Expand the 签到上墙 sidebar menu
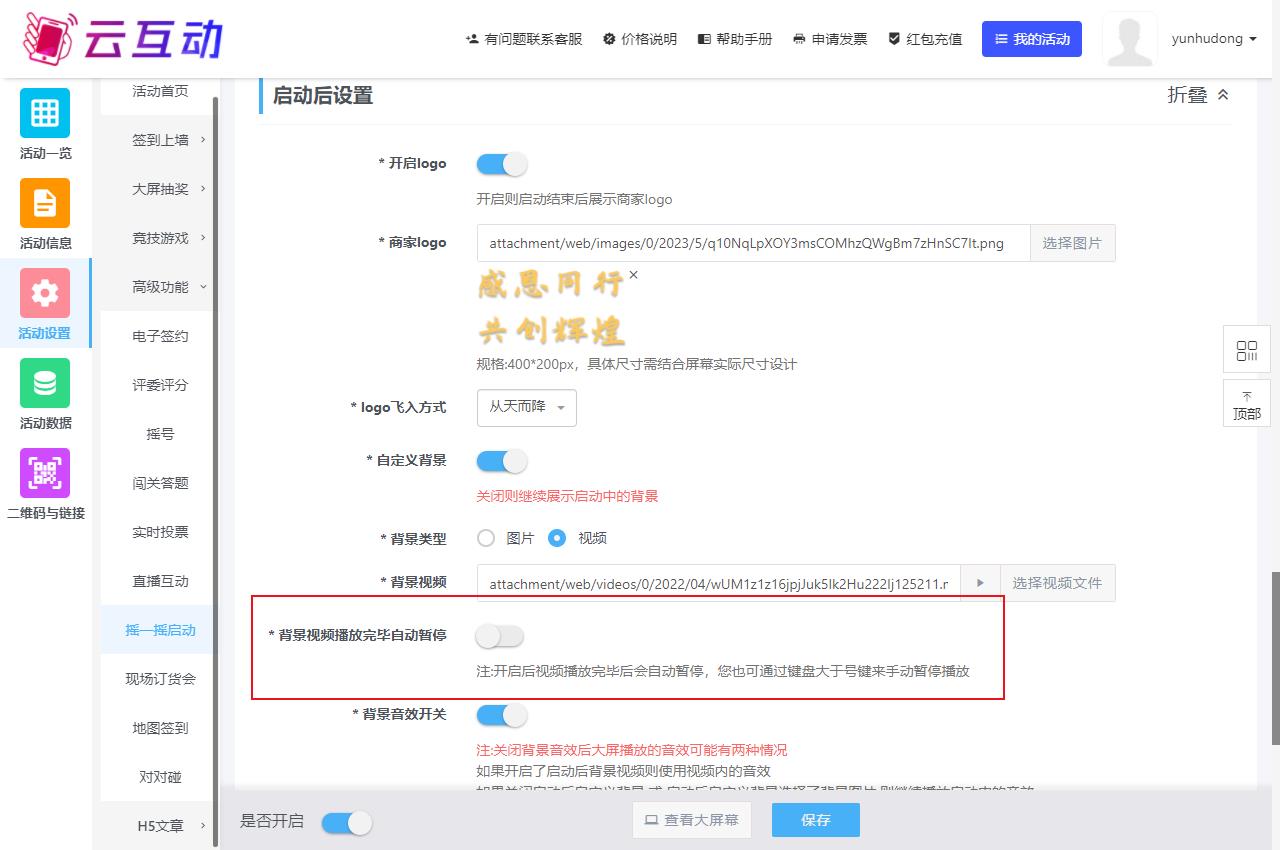 tap(160, 140)
